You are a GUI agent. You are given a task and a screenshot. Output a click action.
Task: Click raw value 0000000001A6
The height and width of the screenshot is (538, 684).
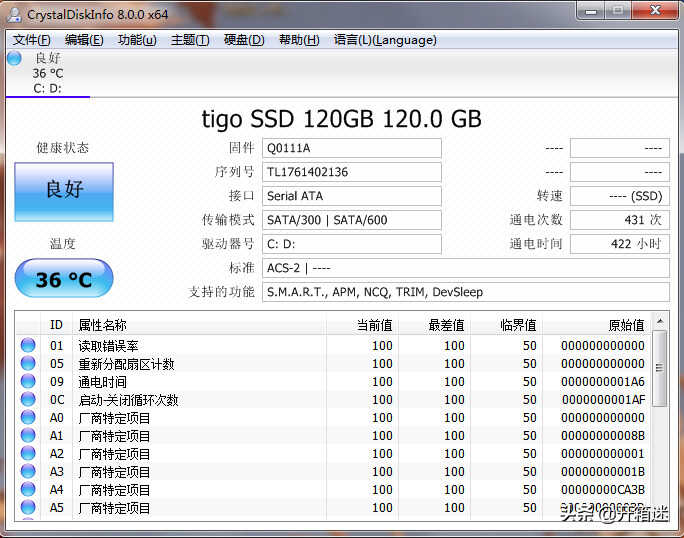coord(603,382)
